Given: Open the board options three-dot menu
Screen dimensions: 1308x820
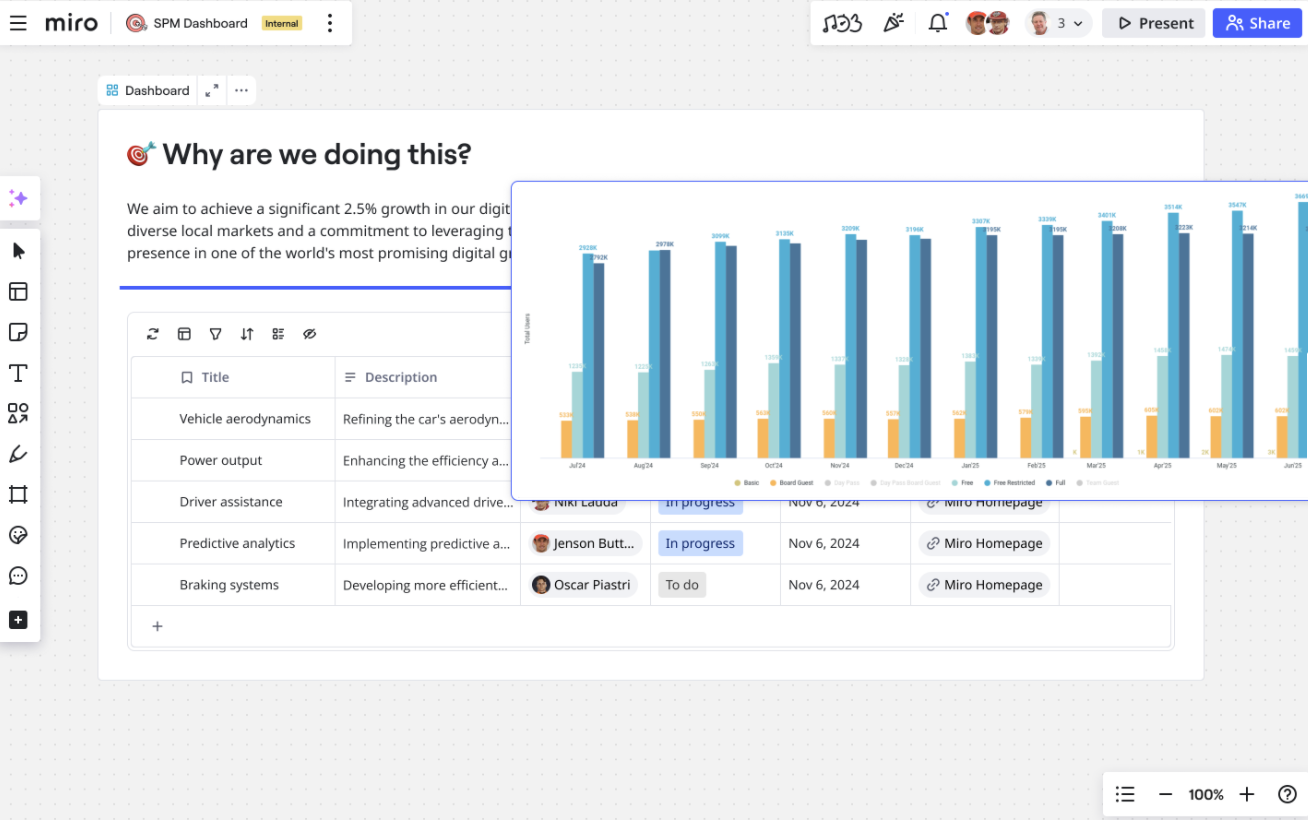Looking at the screenshot, I should click(330, 23).
